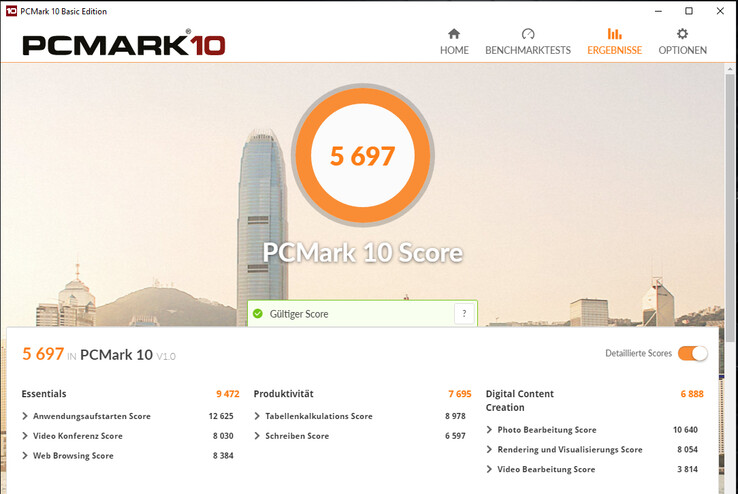The width and height of the screenshot is (738, 494).
Task: Click the green valid score checkmark
Action: pyautogui.click(x=257, y=314)
